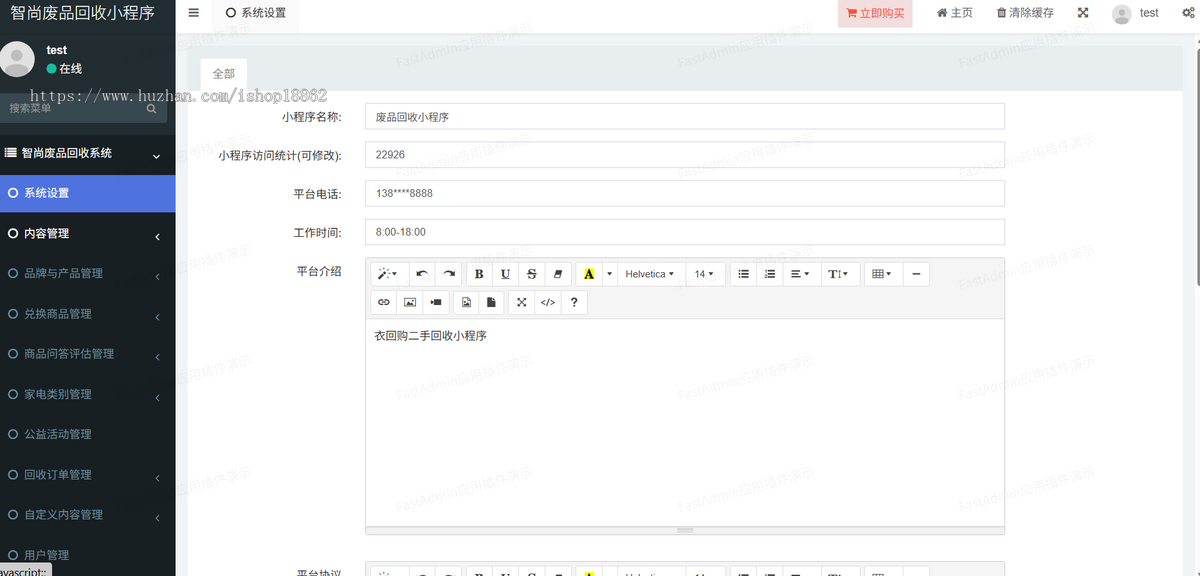Click the select-file document icon
Screen dimensions: 1200x576
click(492, 302)
